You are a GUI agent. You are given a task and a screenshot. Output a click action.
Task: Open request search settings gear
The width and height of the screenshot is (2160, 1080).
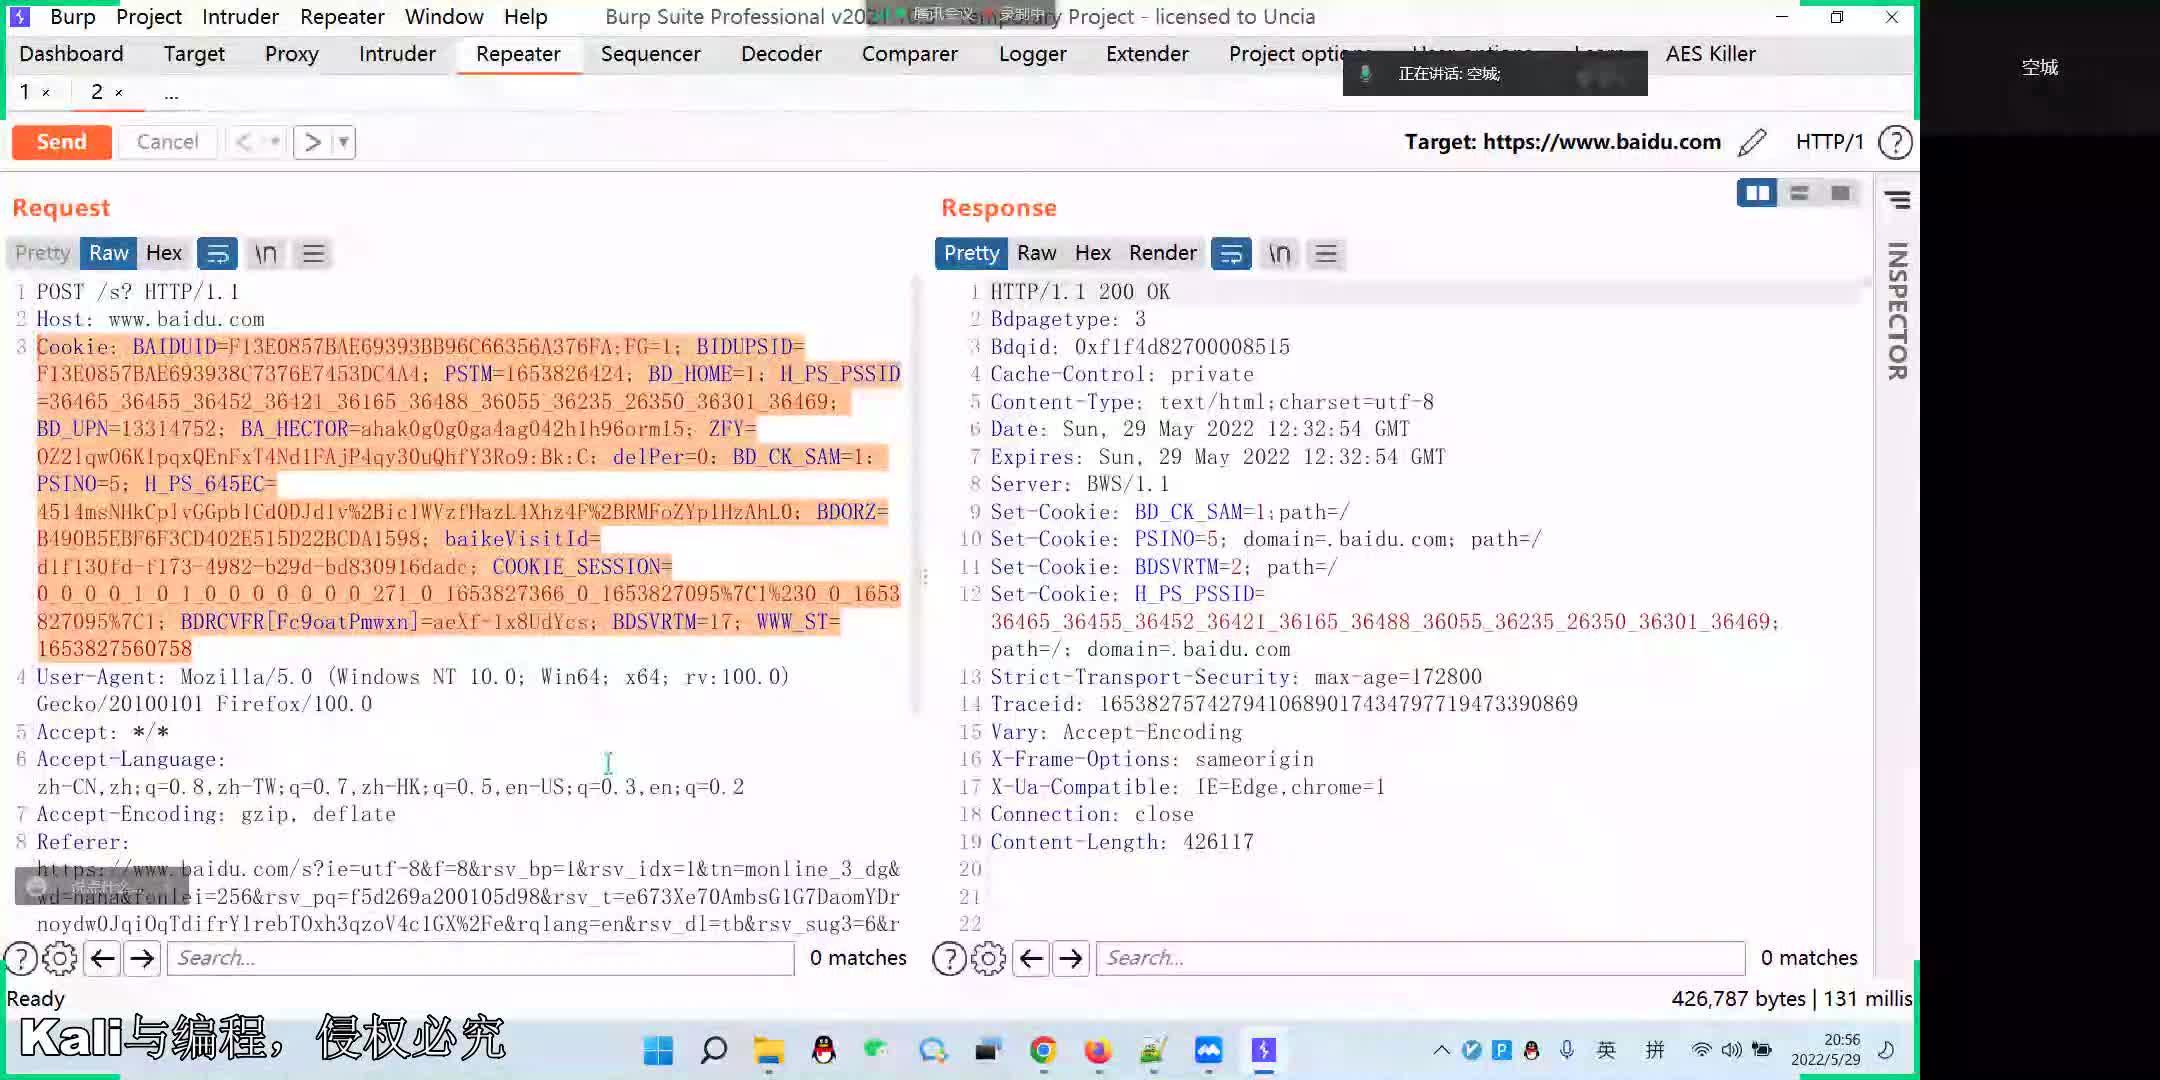point(60,958)
